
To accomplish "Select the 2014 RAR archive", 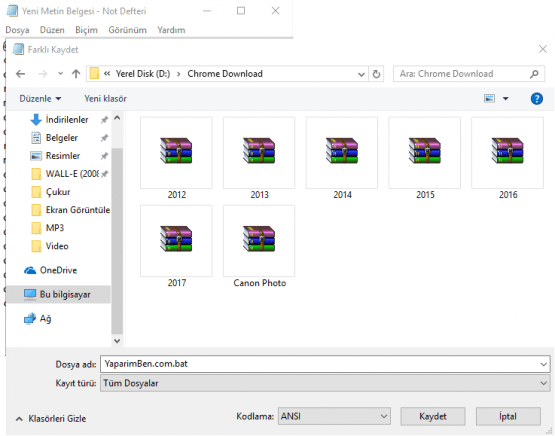I will [342, 159].
